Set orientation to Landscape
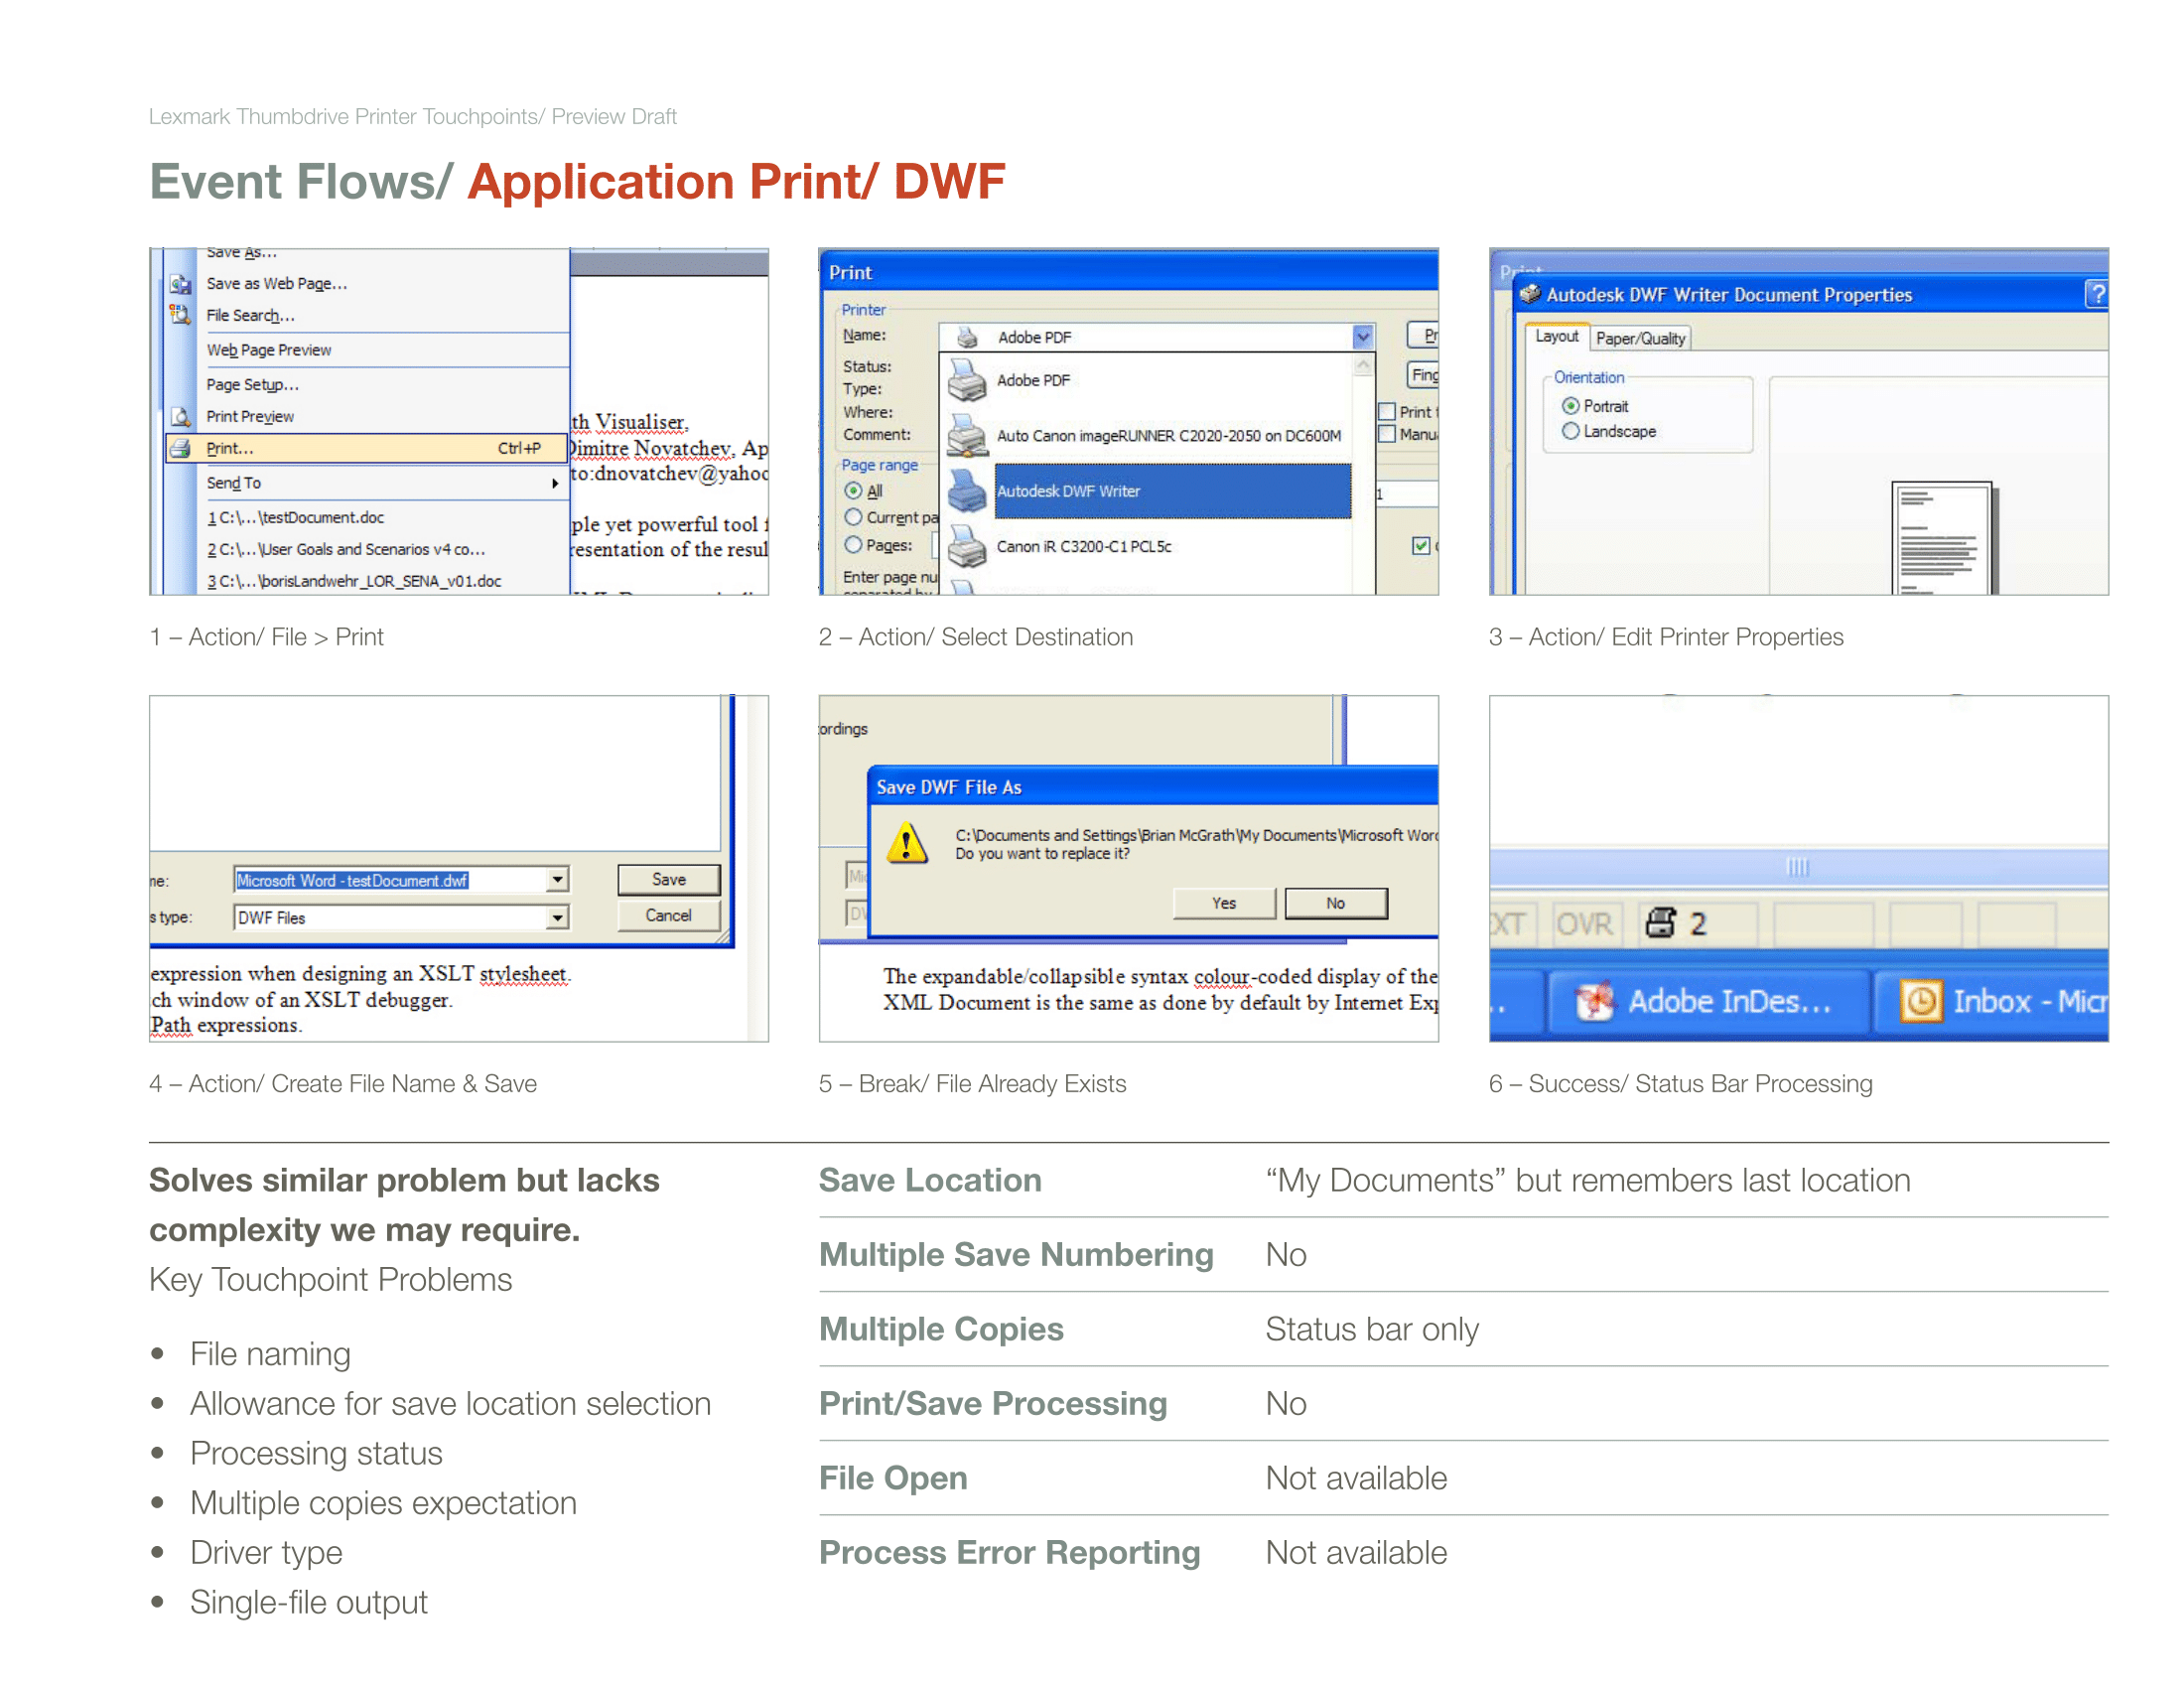Screen dimensions: 2184x1688 1571,431
